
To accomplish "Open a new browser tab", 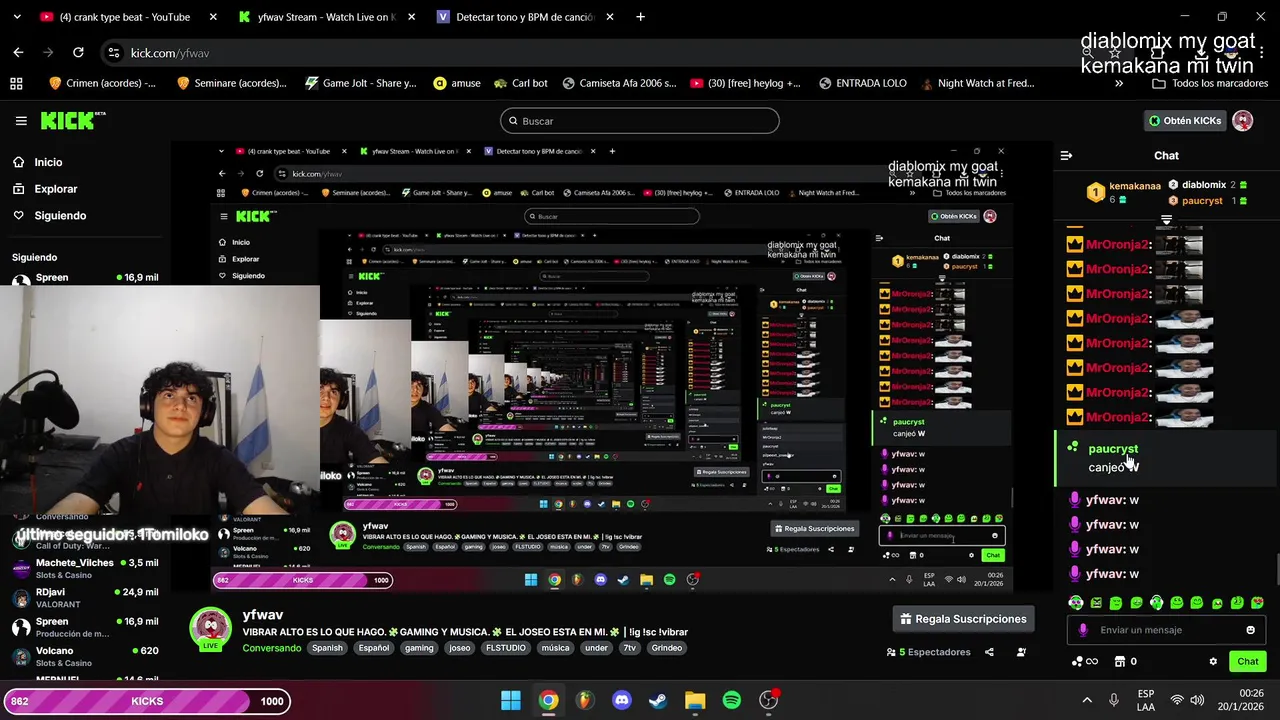I will tap(640, 17).
